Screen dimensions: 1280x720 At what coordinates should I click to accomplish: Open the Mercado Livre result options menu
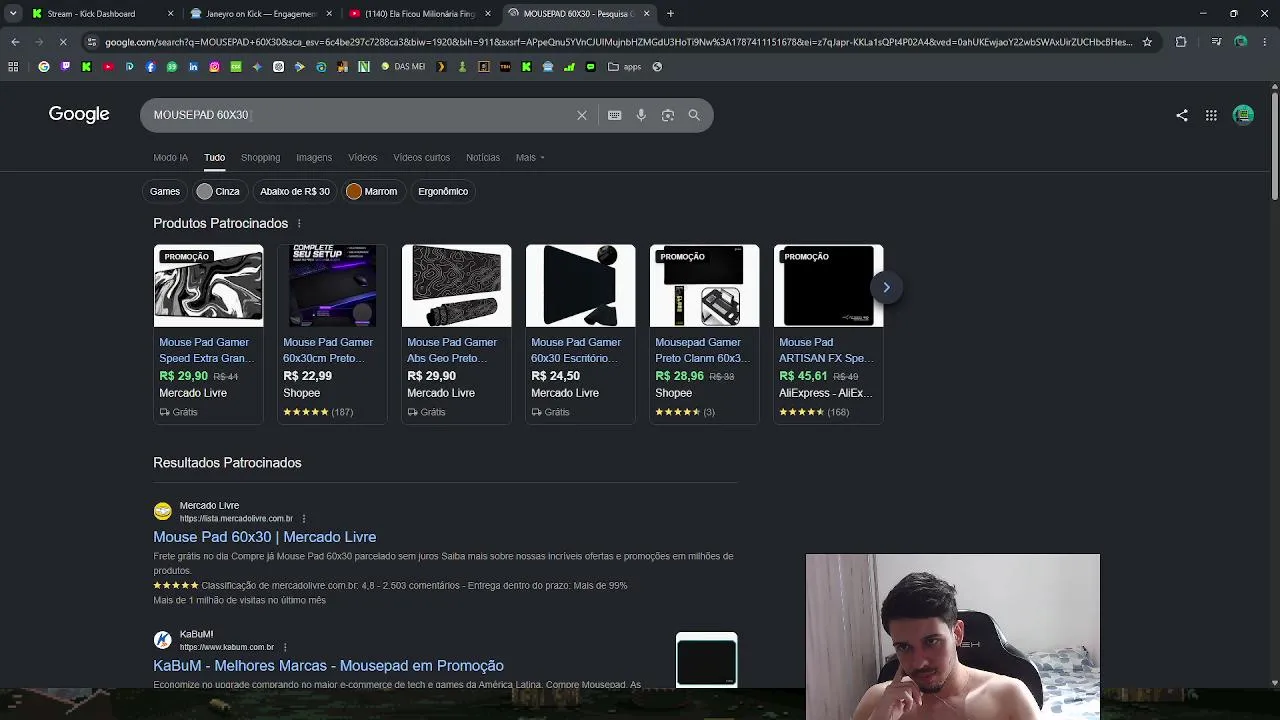[x=304, y=519]
